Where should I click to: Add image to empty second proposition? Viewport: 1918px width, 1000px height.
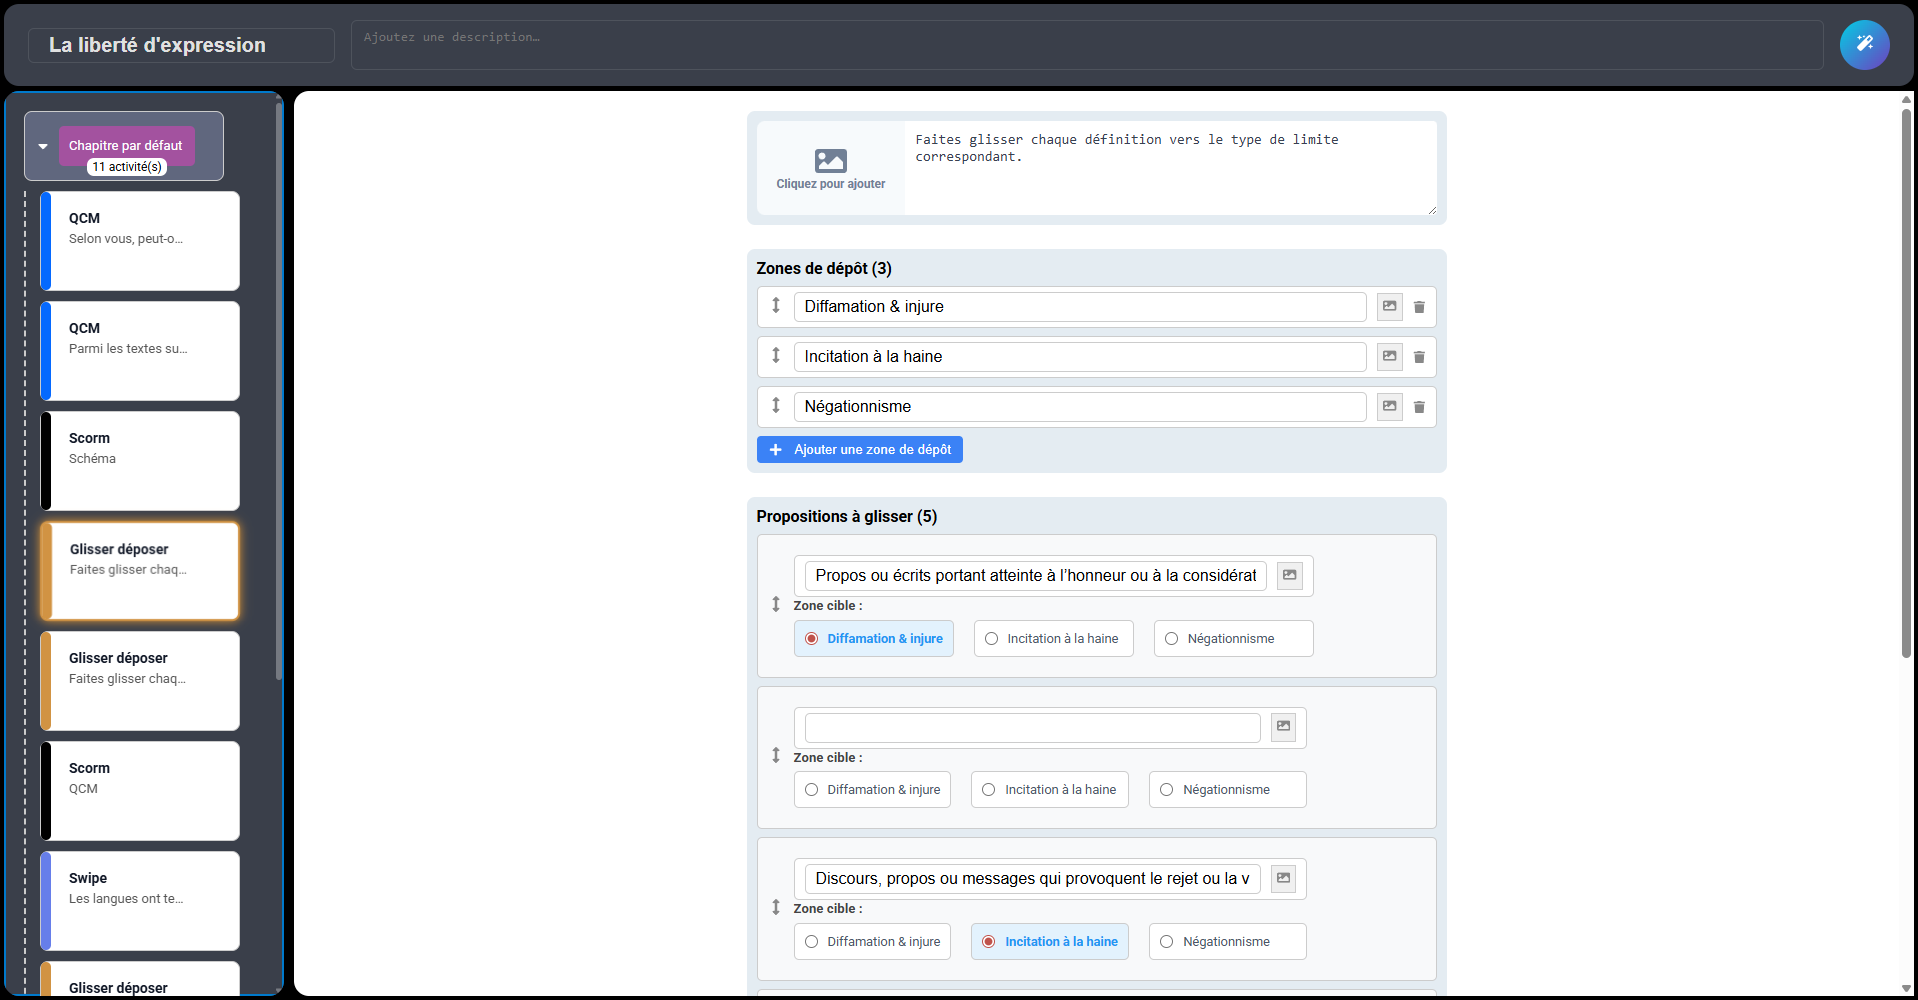pyautogui.click(x=1283, y=727)
